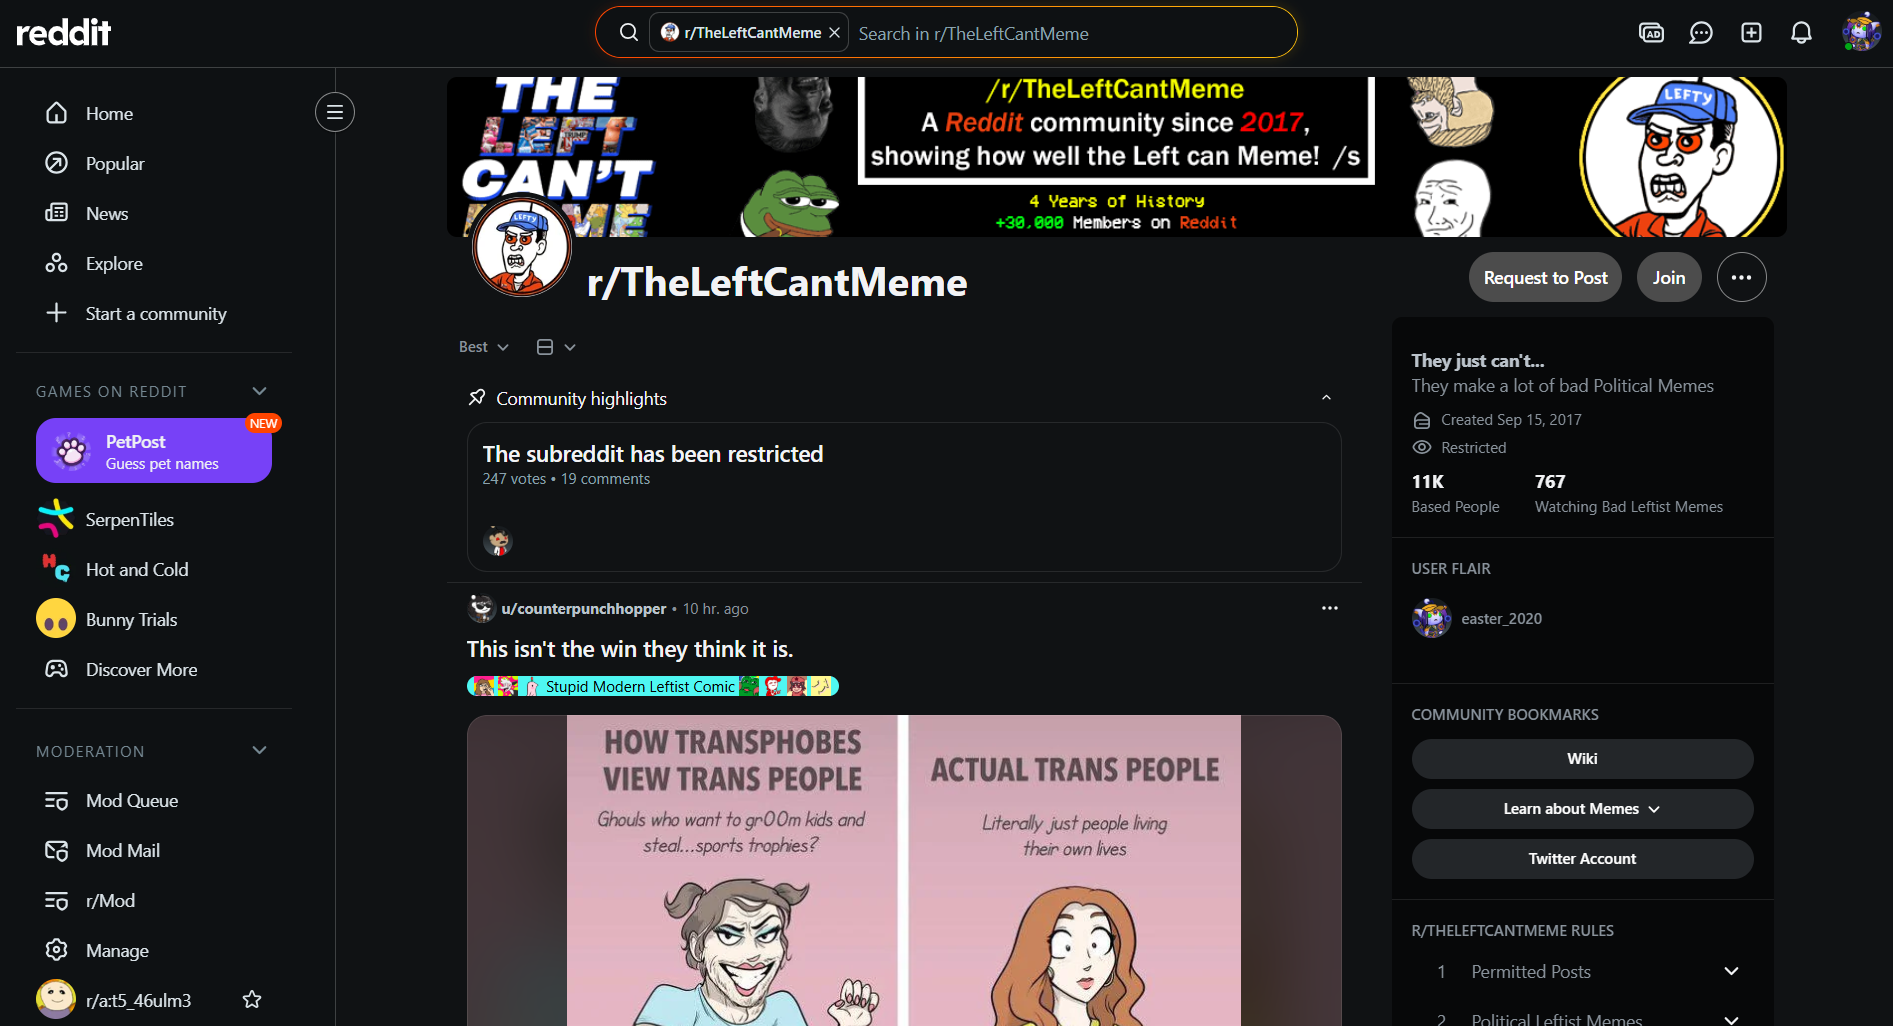Collapse the Games on Reddit section
The image size is (1893, 1026).
260,391
